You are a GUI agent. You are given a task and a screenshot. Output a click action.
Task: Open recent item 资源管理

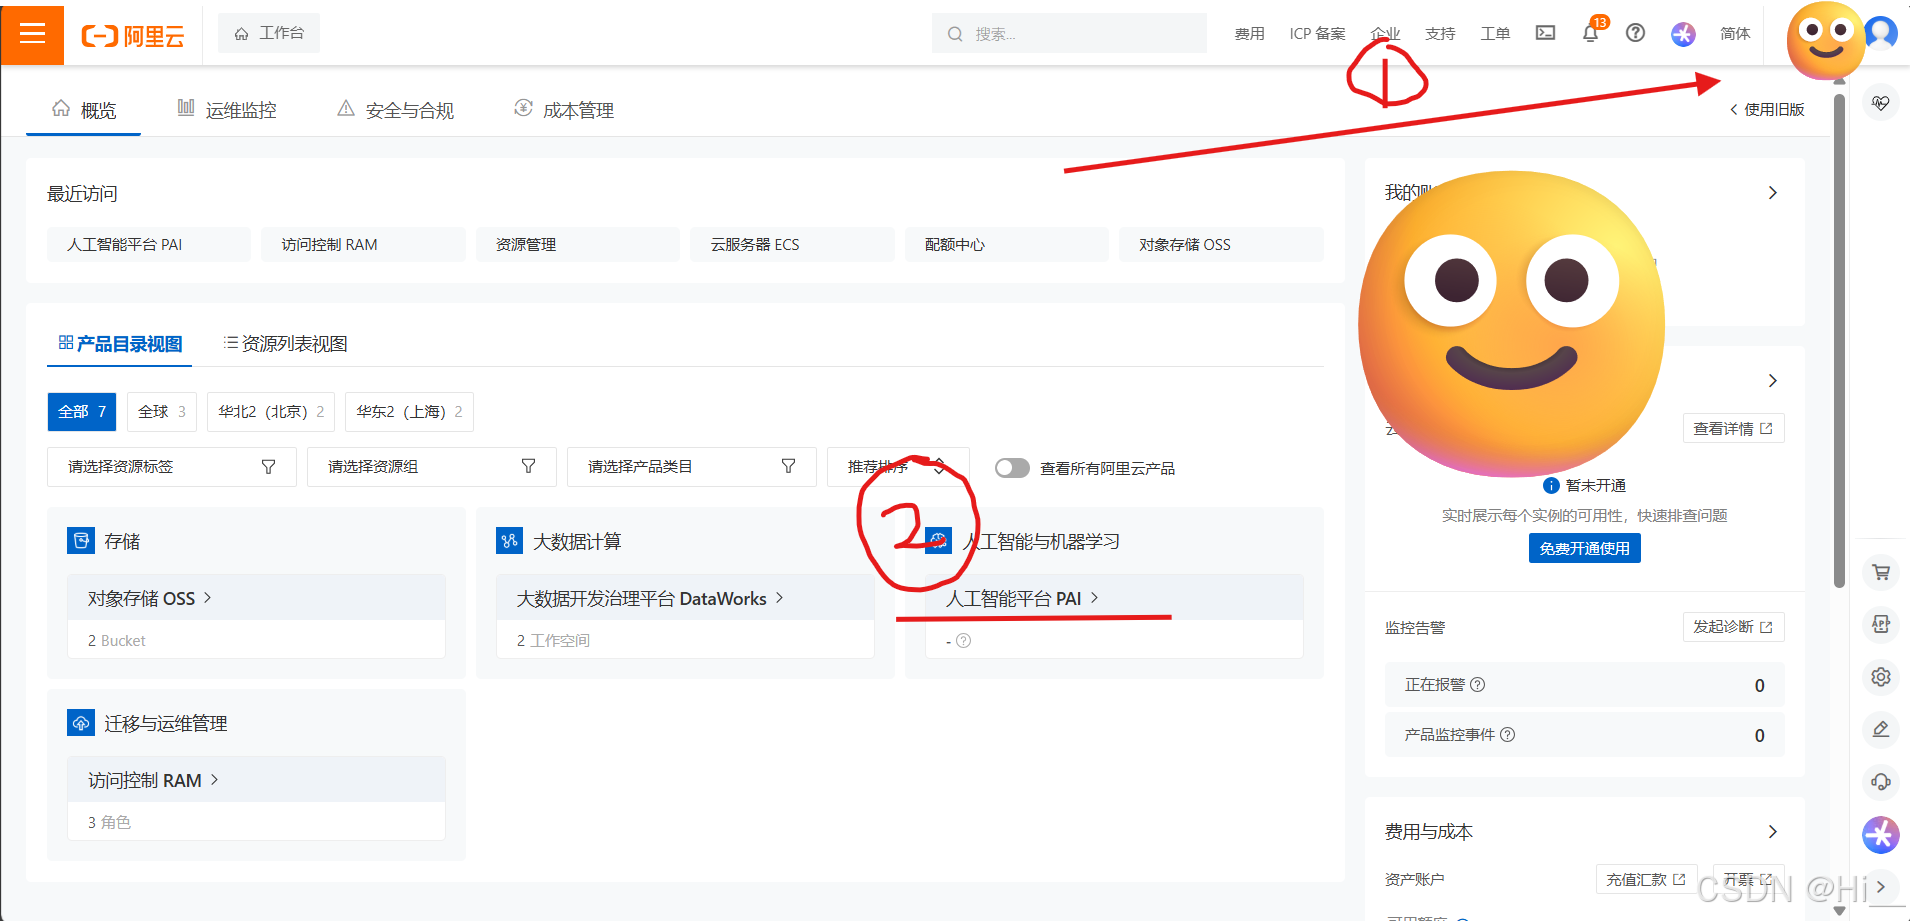[578, 245]
